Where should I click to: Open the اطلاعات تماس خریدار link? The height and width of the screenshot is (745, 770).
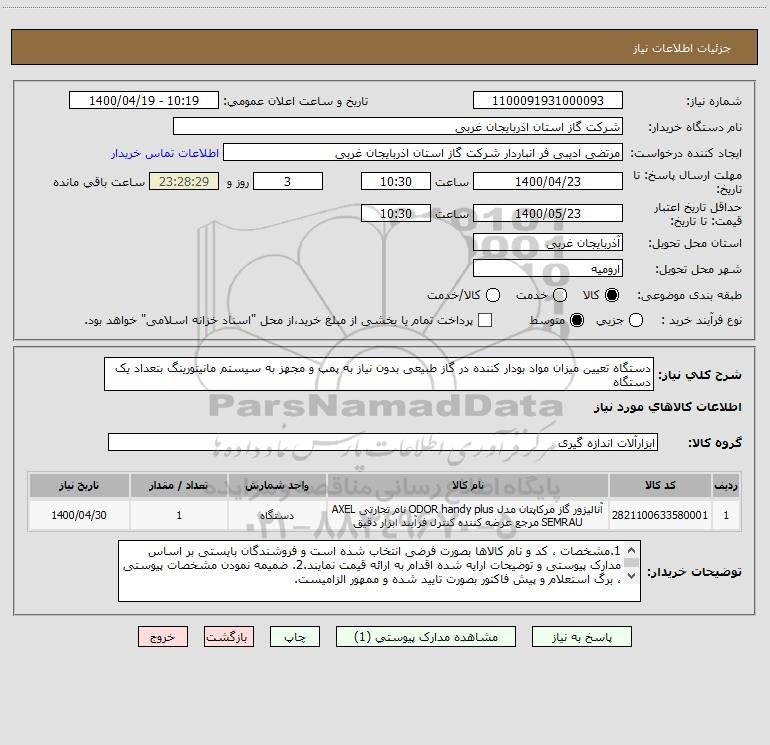tap(165, 153)
